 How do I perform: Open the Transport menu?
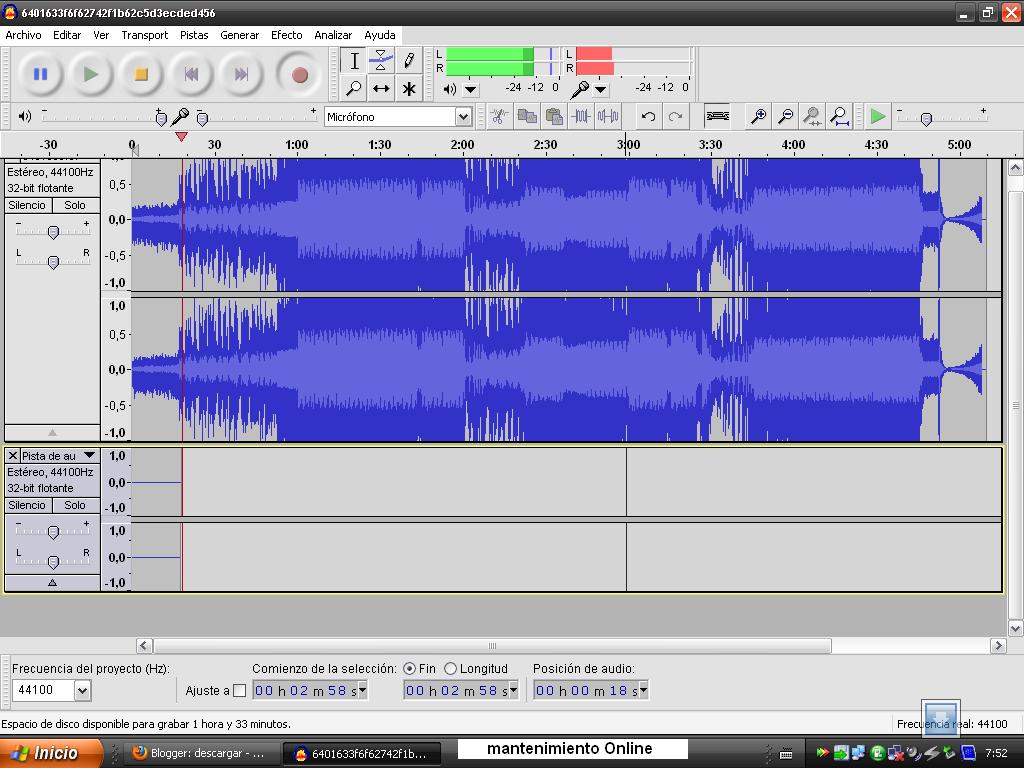coord(144,34)
